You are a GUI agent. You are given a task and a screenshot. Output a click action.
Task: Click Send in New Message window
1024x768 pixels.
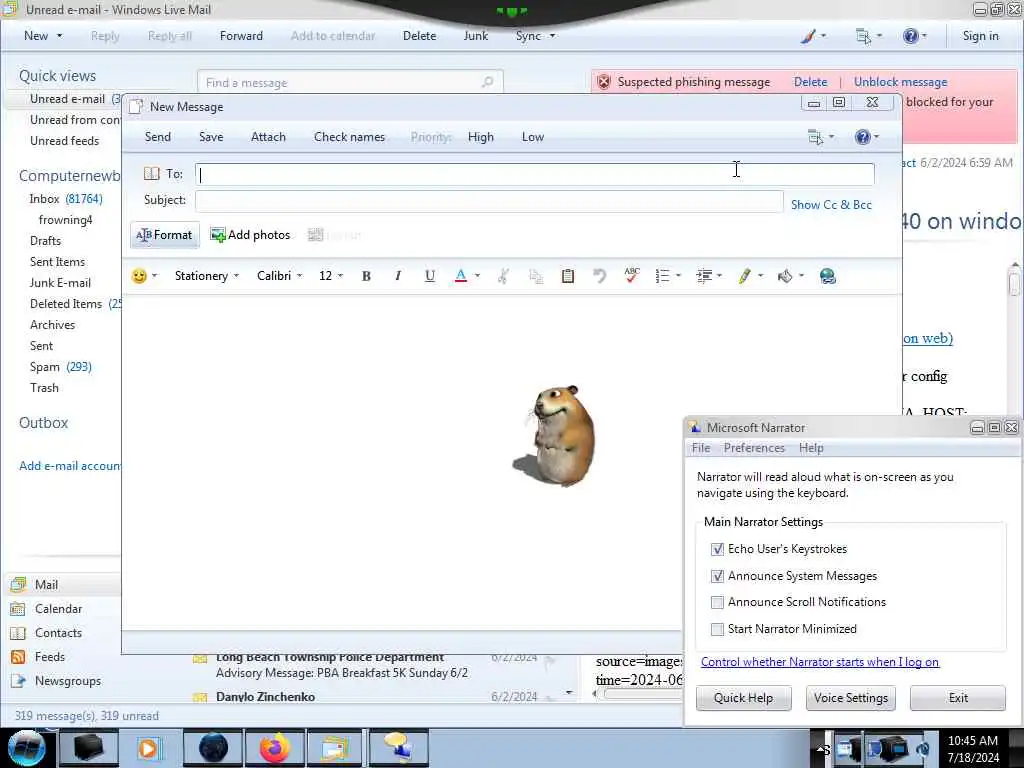[x=157, y=137]
